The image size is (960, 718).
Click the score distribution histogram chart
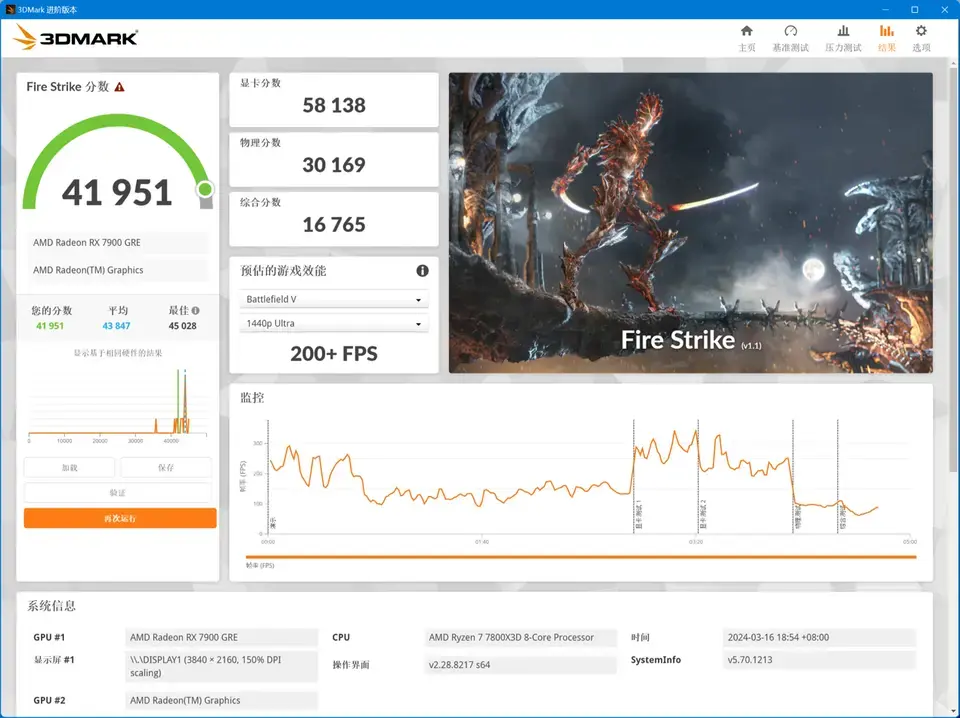point(118,404)
